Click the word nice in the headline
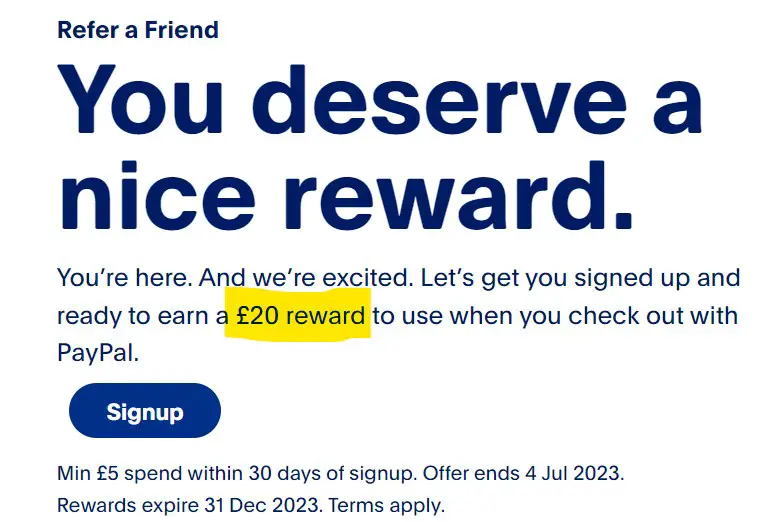 [157, 196]
